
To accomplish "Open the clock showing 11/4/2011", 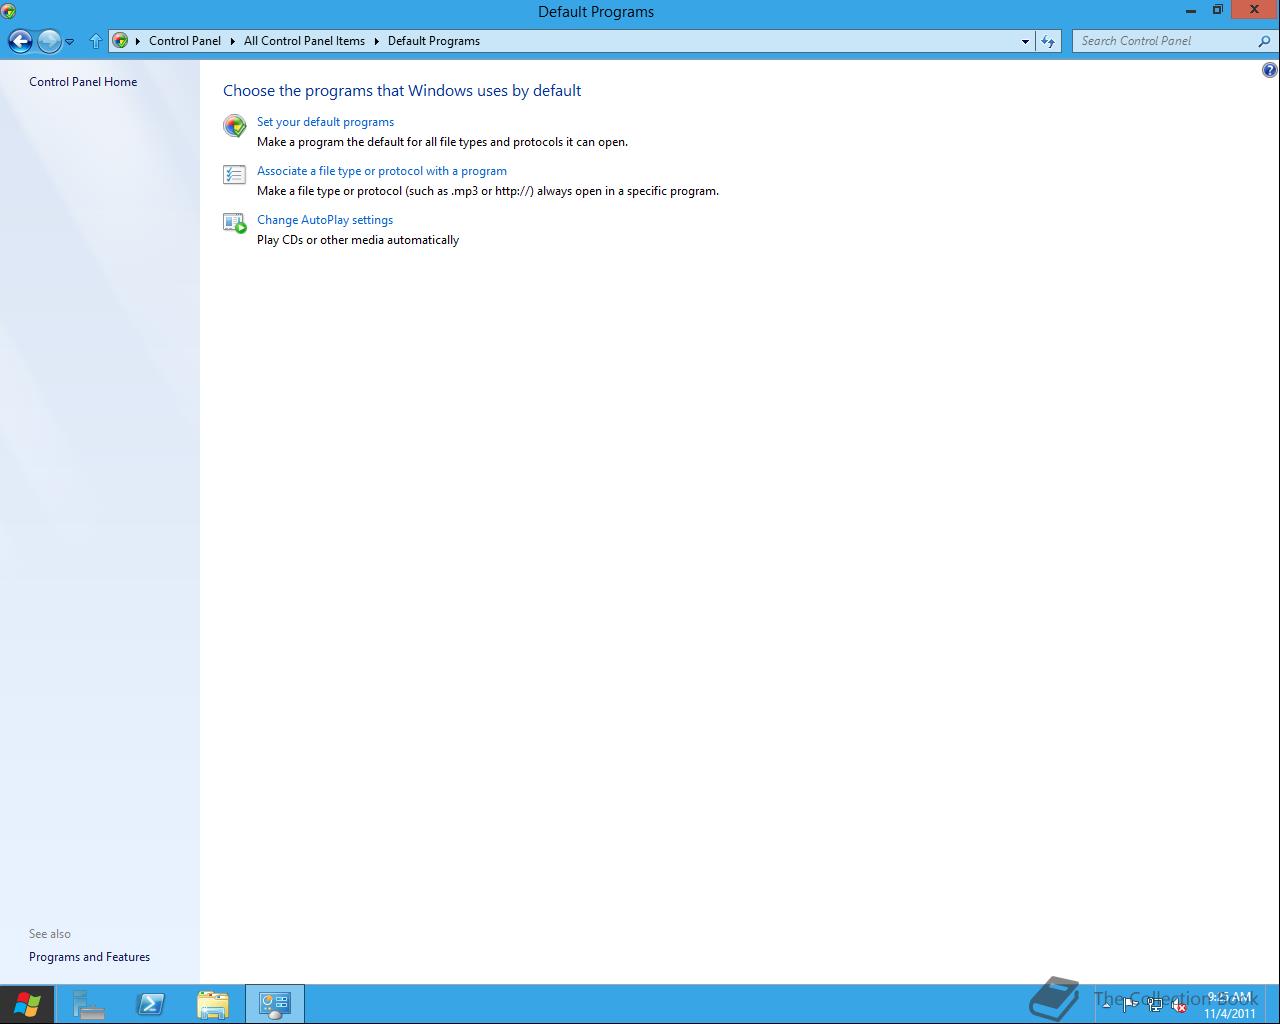I will 1230,1005.
